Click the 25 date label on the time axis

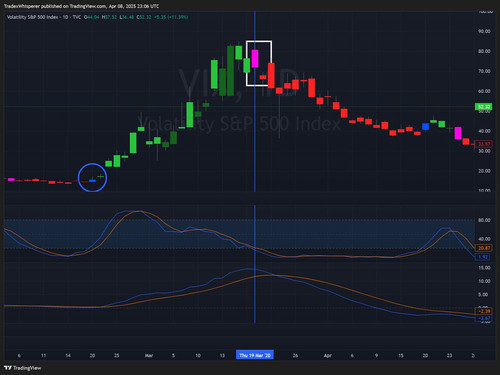tap(117, 355)
